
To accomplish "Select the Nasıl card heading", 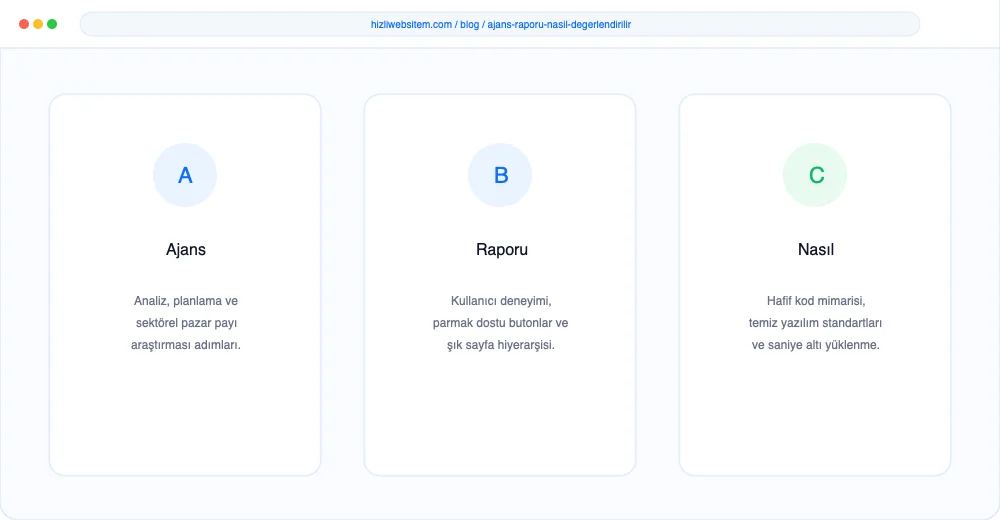I will pos(816,249).
